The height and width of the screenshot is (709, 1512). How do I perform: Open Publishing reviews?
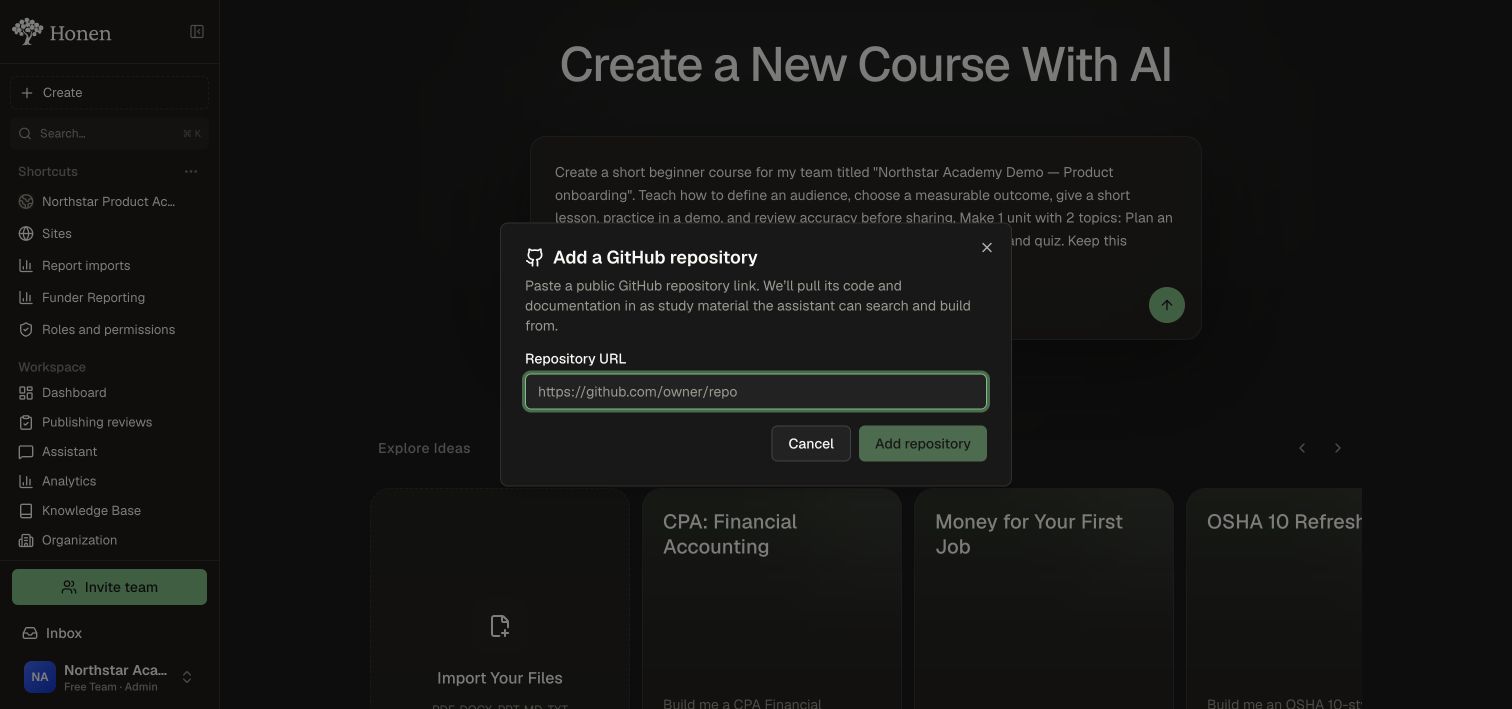[x=110, y=422]
